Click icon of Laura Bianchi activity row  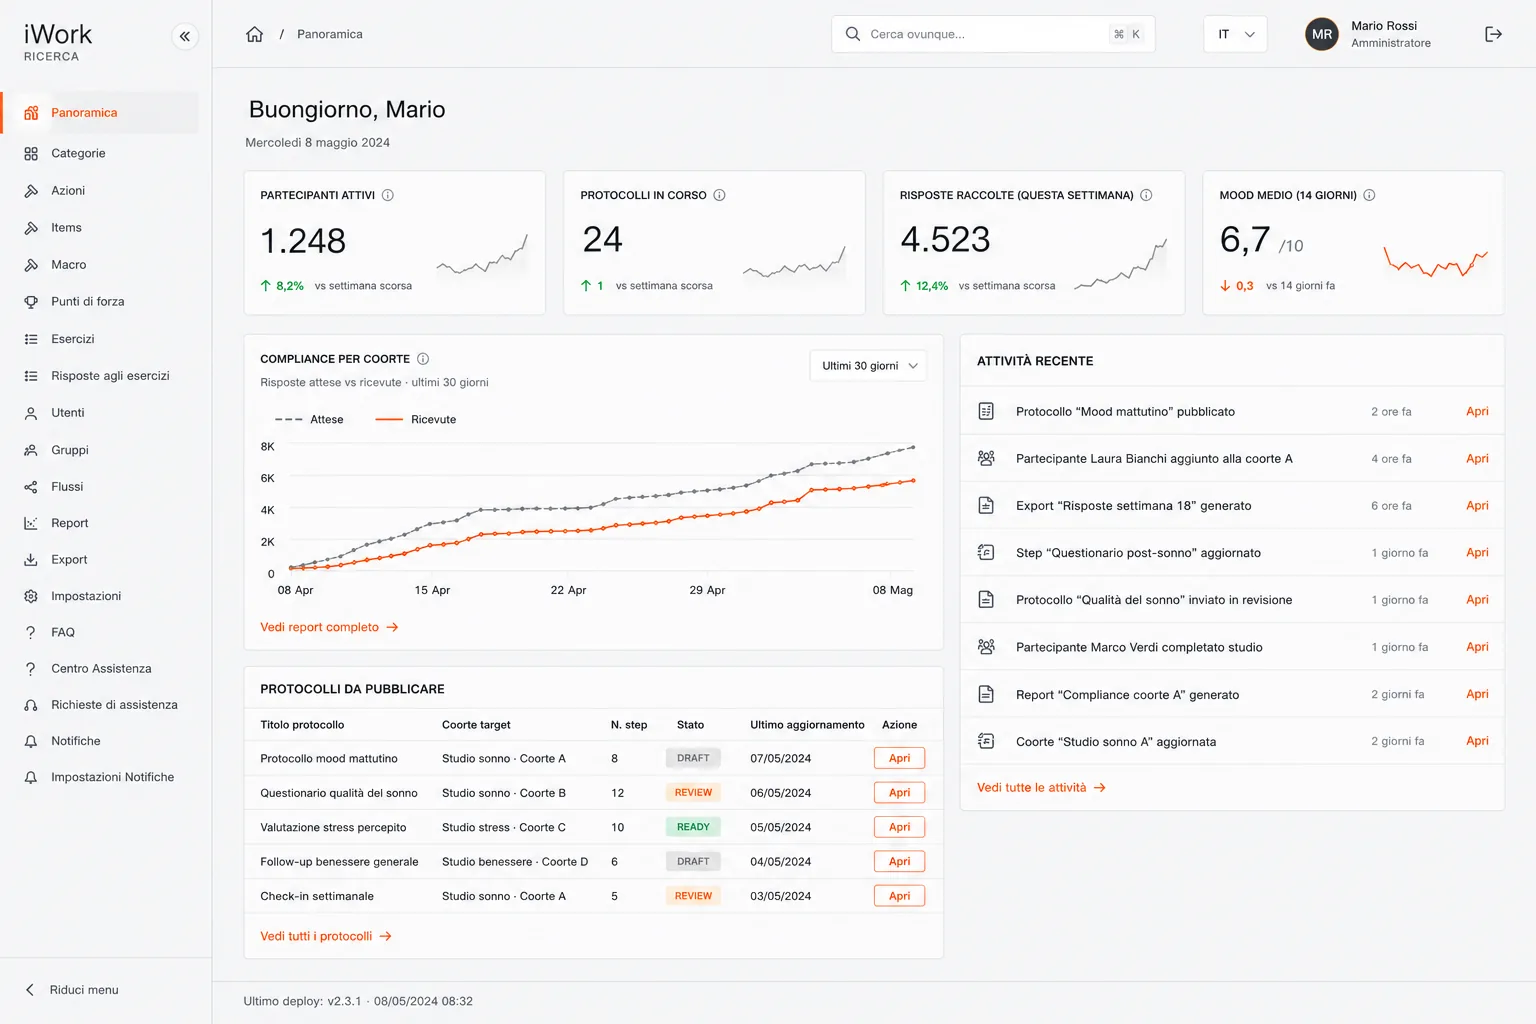986,458
